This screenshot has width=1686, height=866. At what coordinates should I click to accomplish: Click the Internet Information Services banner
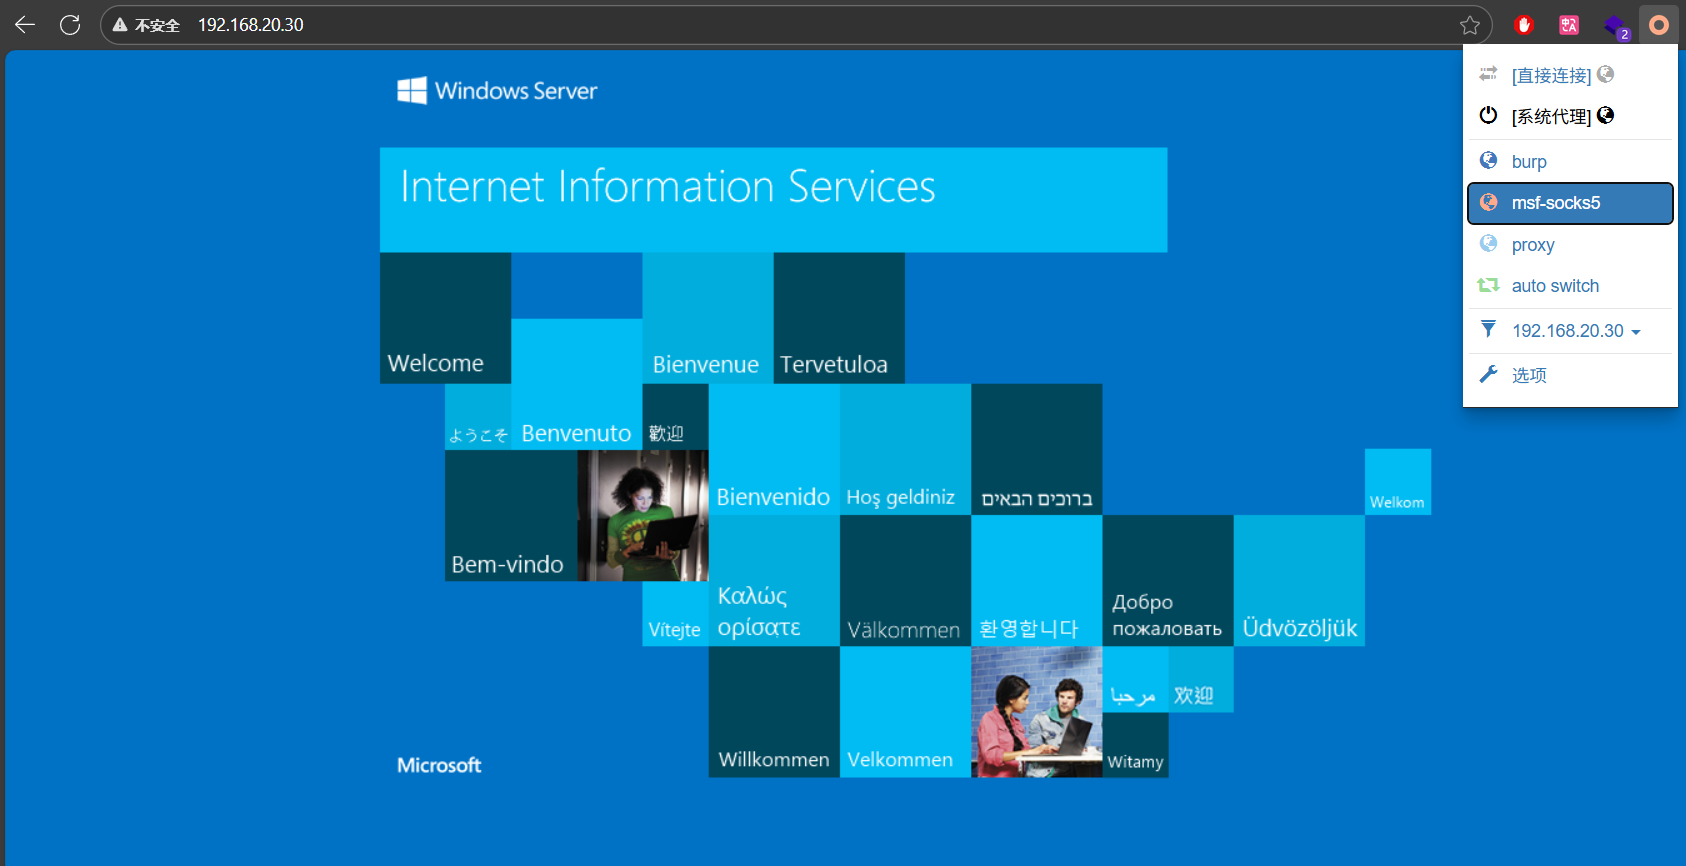pyautogui.click(x=773, y=199)
